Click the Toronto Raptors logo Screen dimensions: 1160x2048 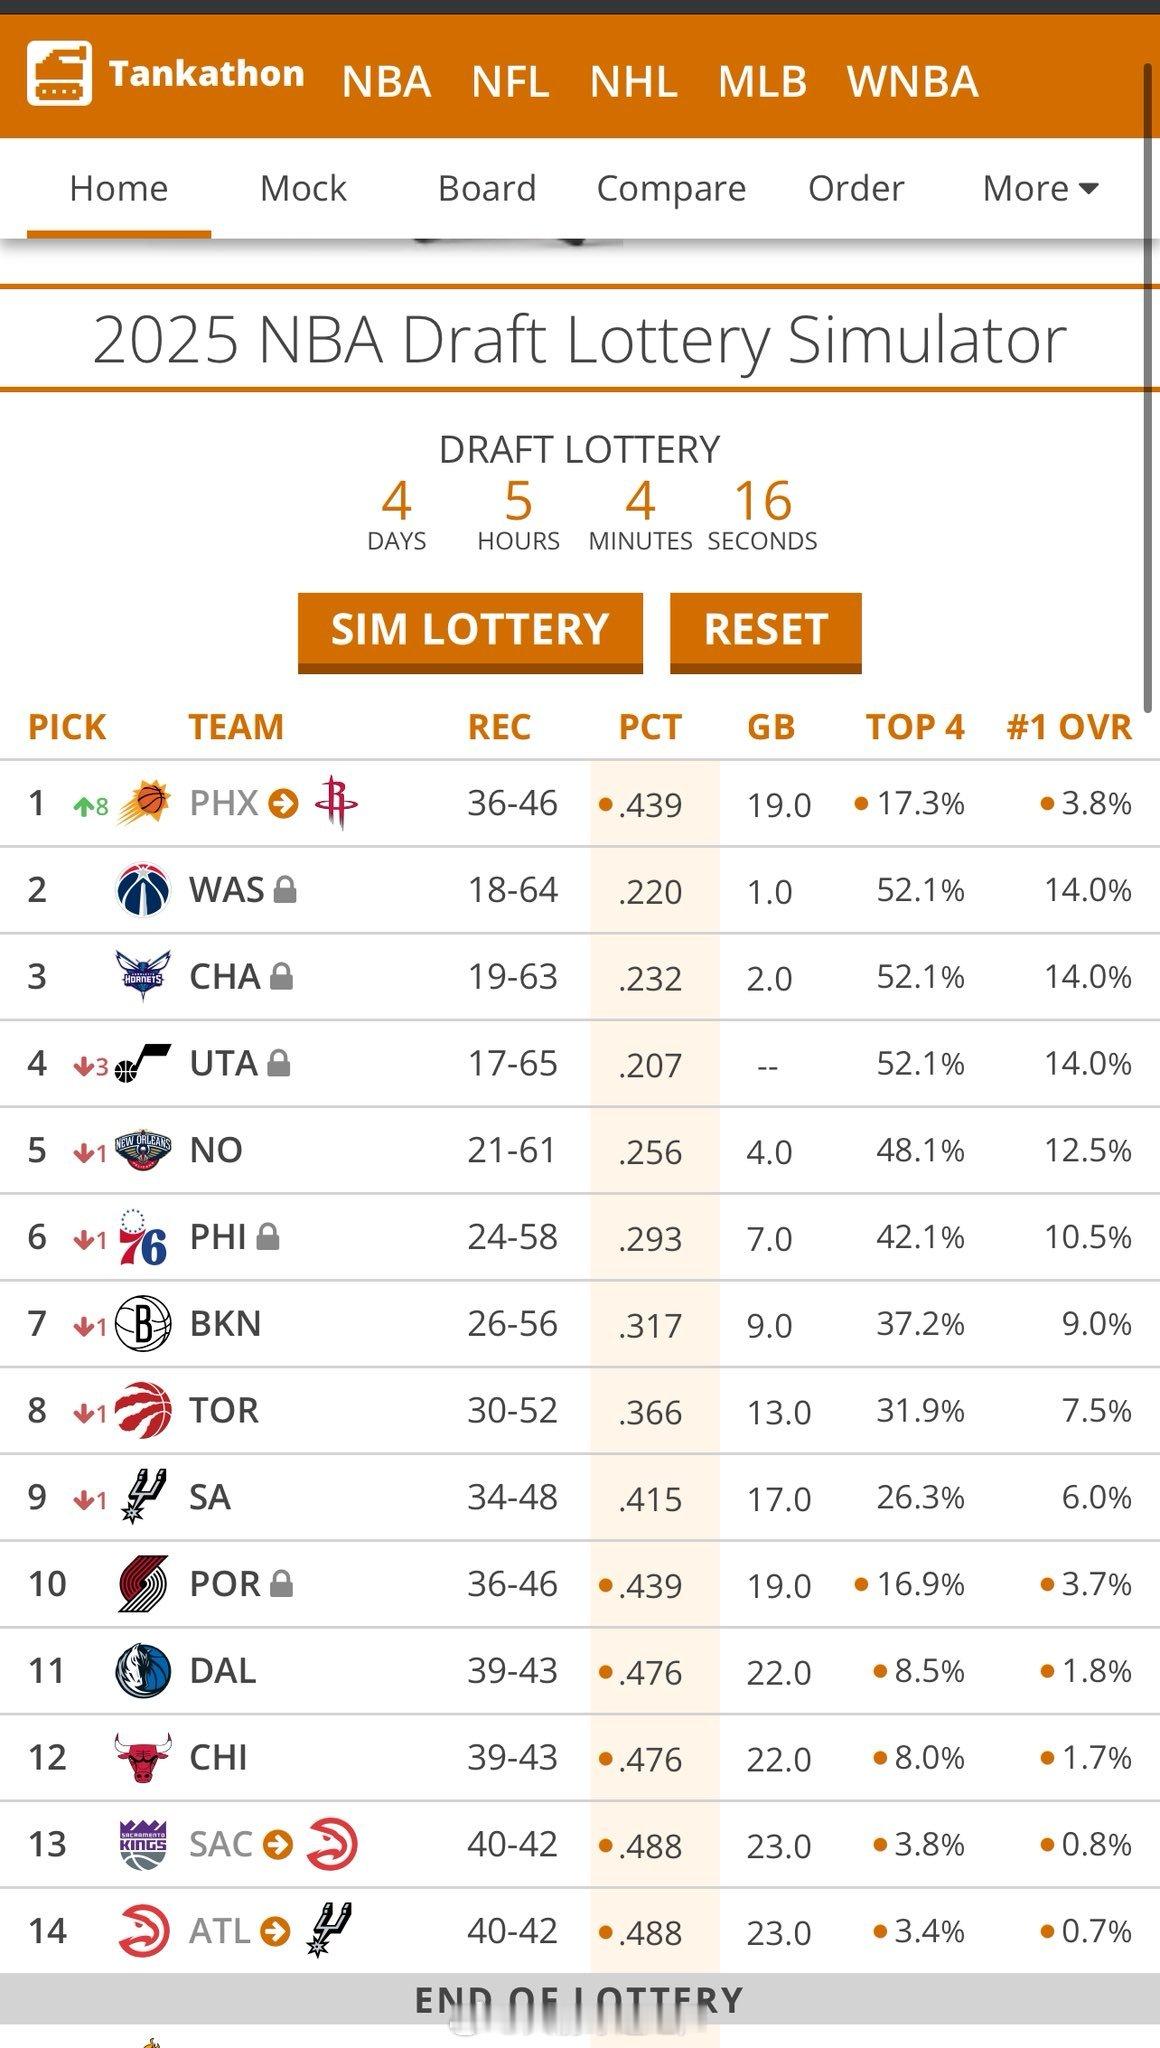(143, 1410)
